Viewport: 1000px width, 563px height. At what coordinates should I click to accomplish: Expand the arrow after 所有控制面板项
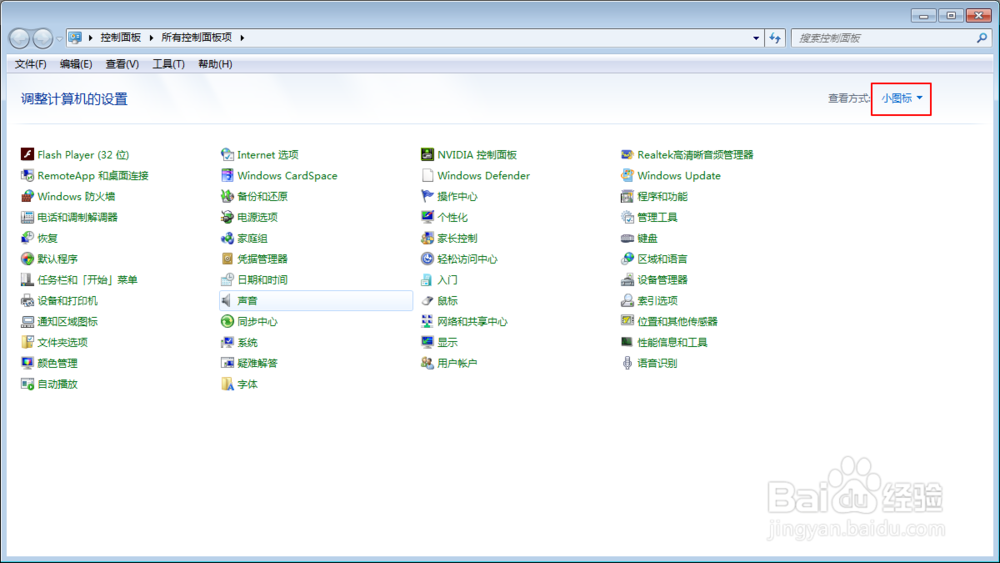pos(242,38)
